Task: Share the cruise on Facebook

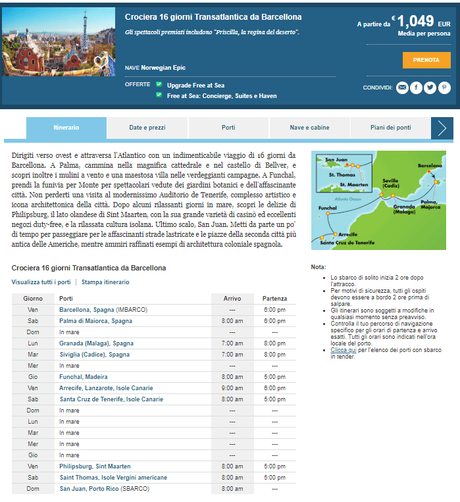Action: click(x=416, y=88)
